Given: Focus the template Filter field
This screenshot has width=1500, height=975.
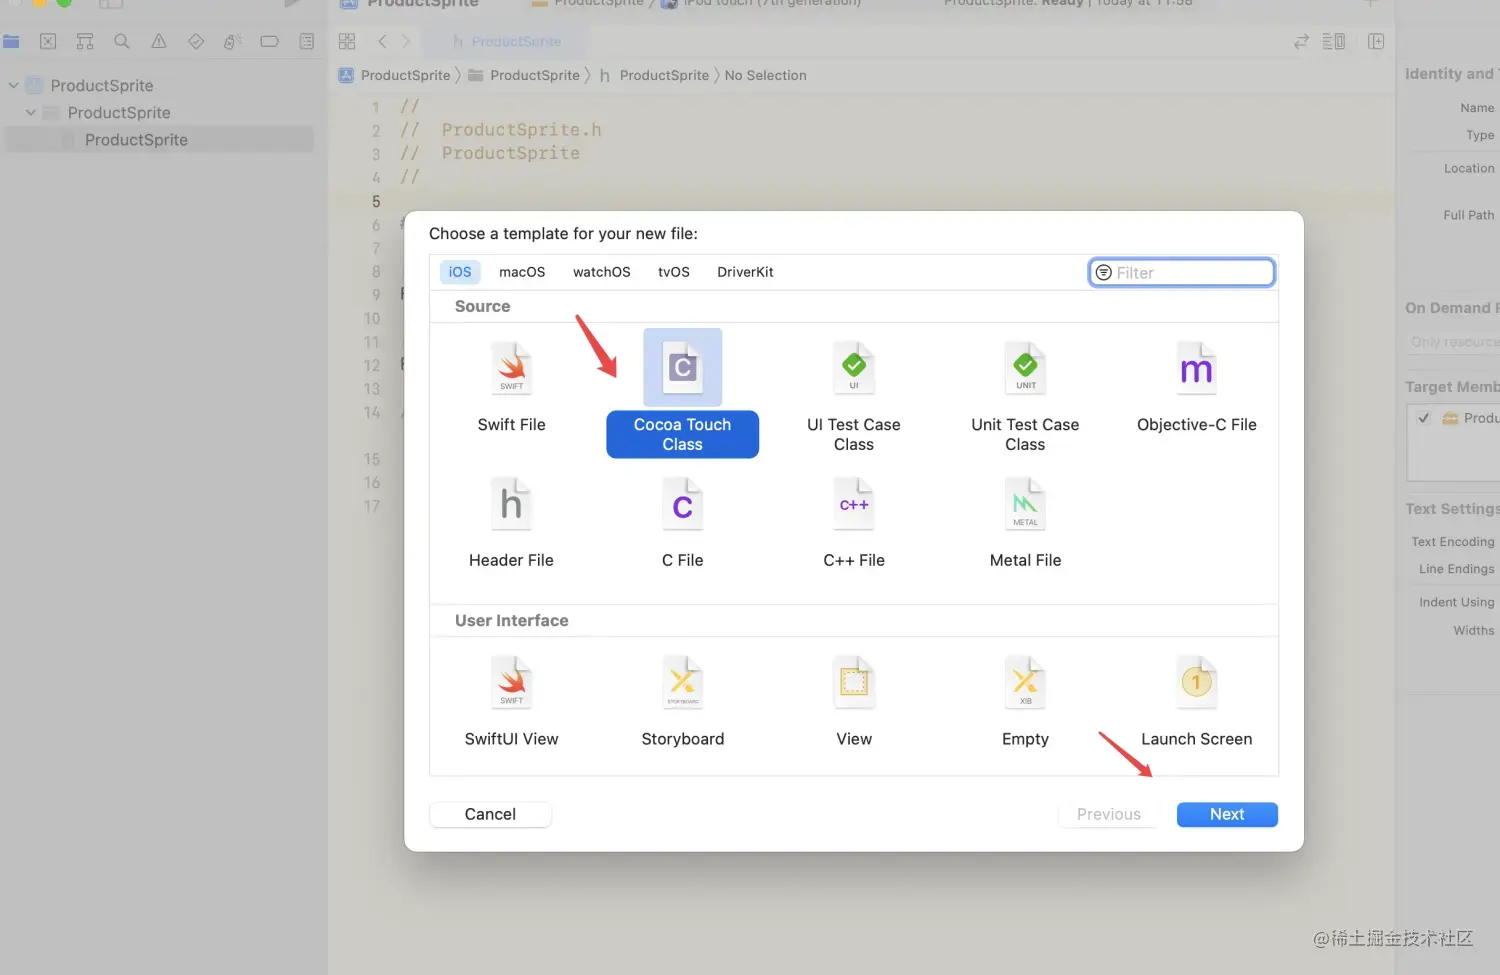Looking at the screenshot, I should pos(1181,272).
